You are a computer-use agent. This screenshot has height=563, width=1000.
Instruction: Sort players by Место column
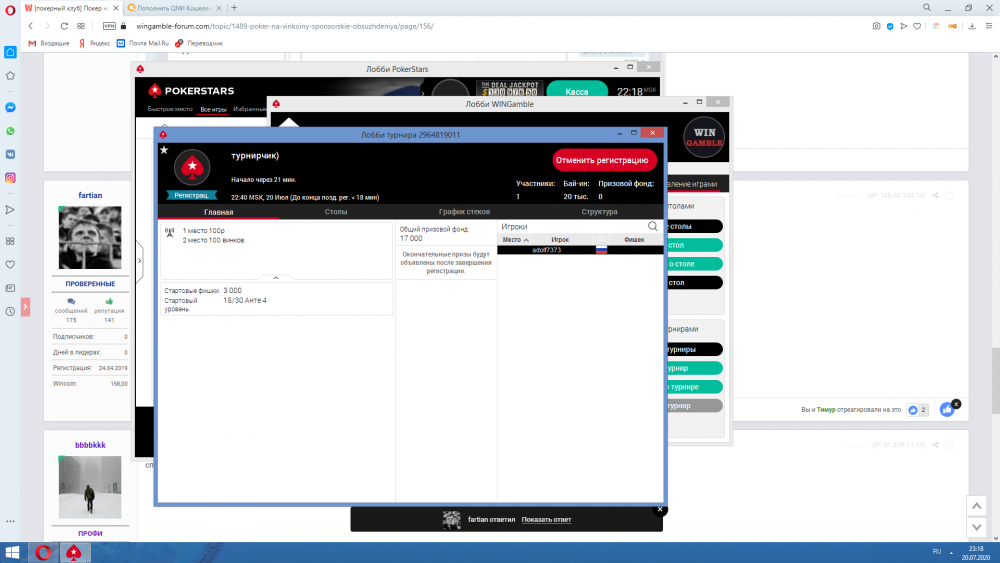tap(515, 240)
